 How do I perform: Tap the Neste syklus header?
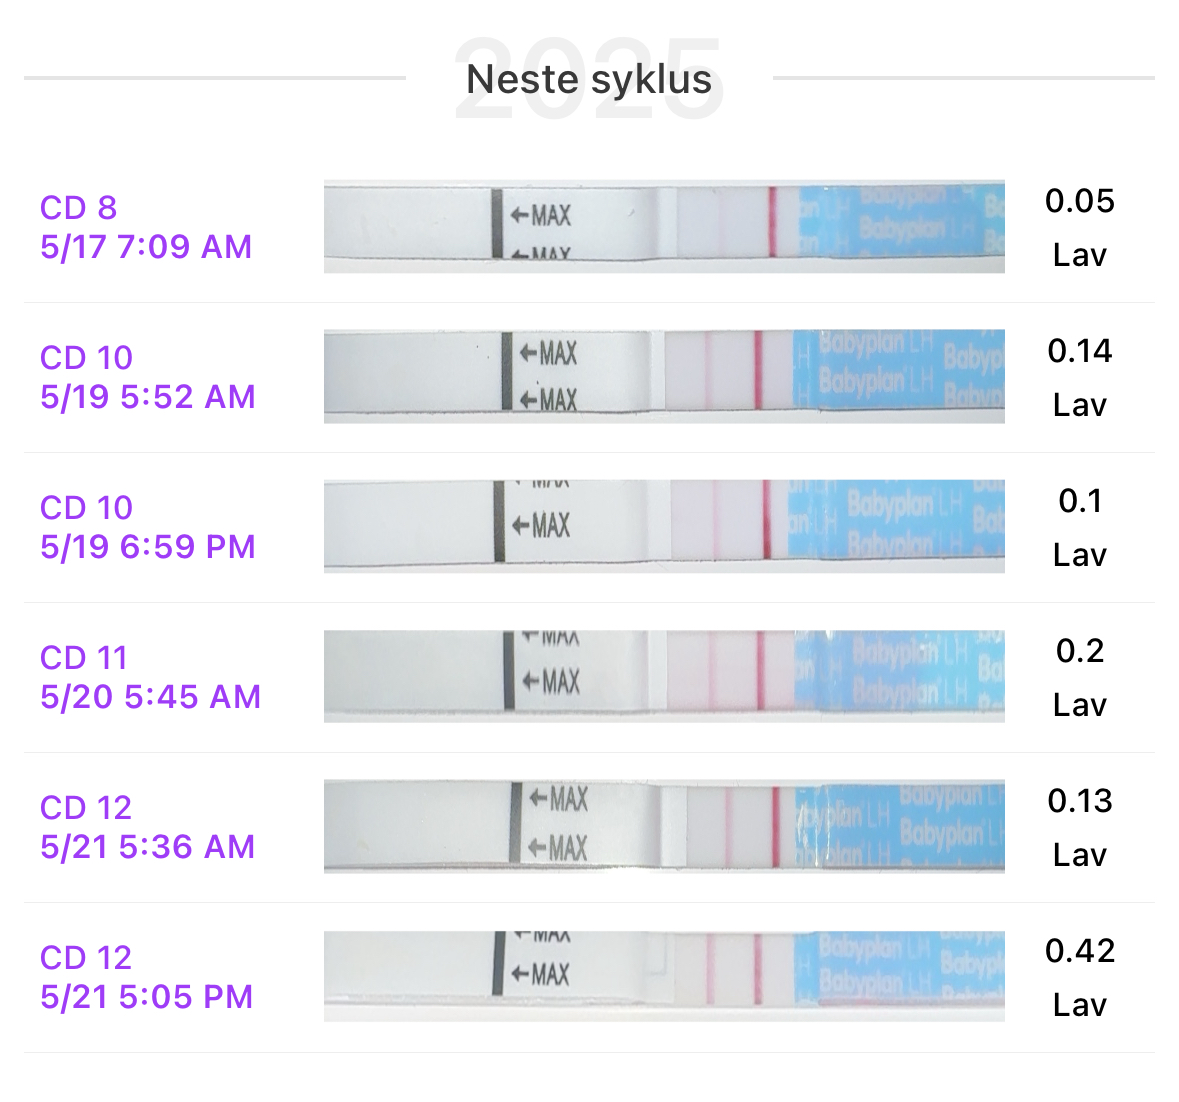coord(589,79)
